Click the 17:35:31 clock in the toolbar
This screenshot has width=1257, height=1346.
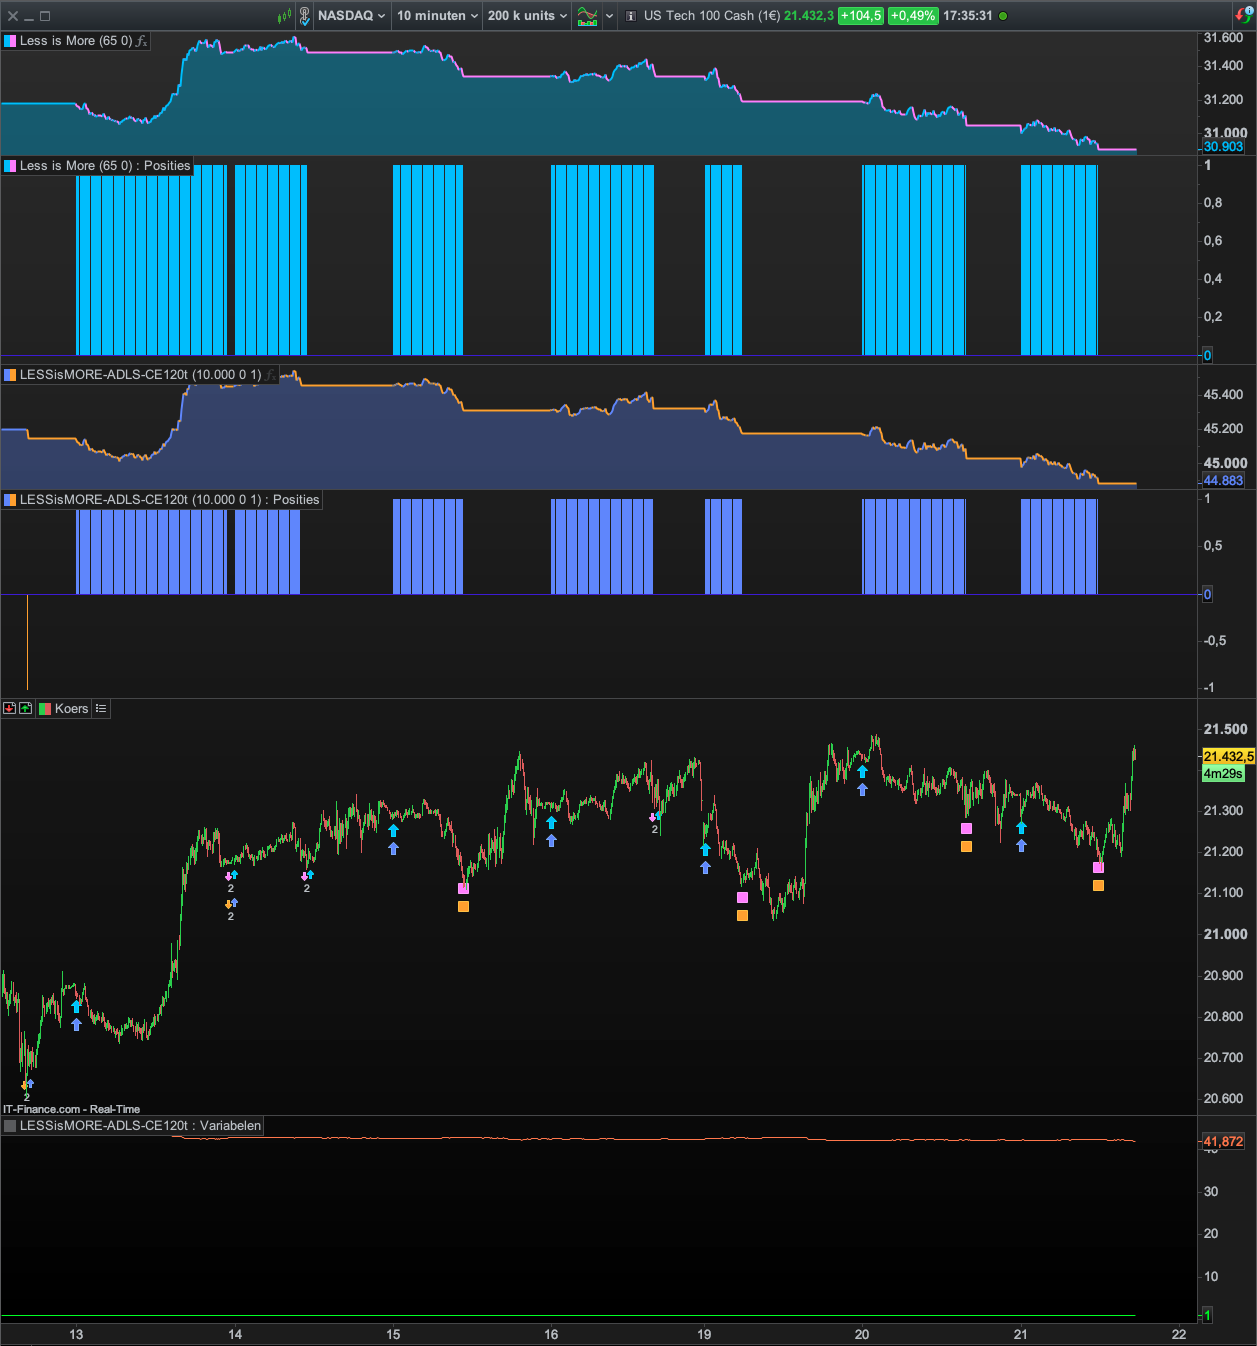(968, 16)
